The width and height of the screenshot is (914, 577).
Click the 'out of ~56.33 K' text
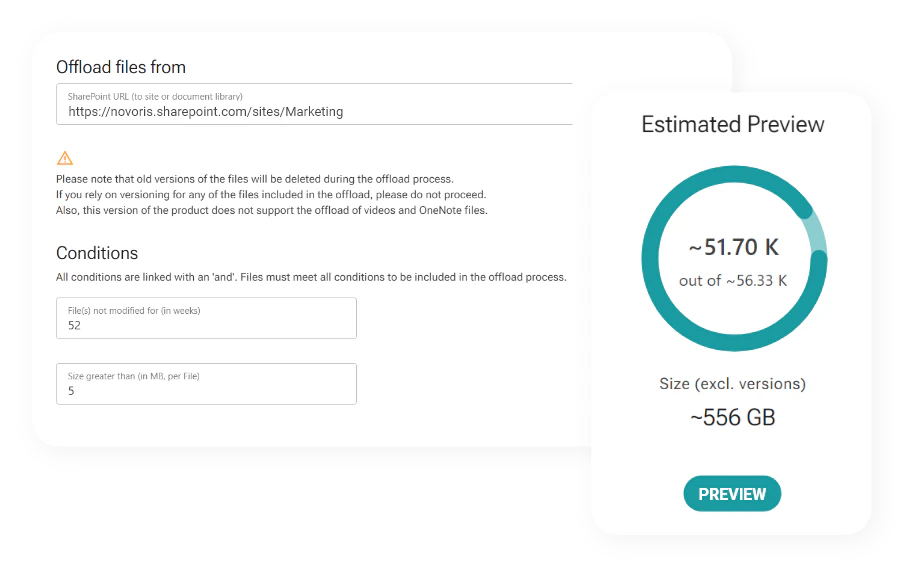[x=733, y=281]
